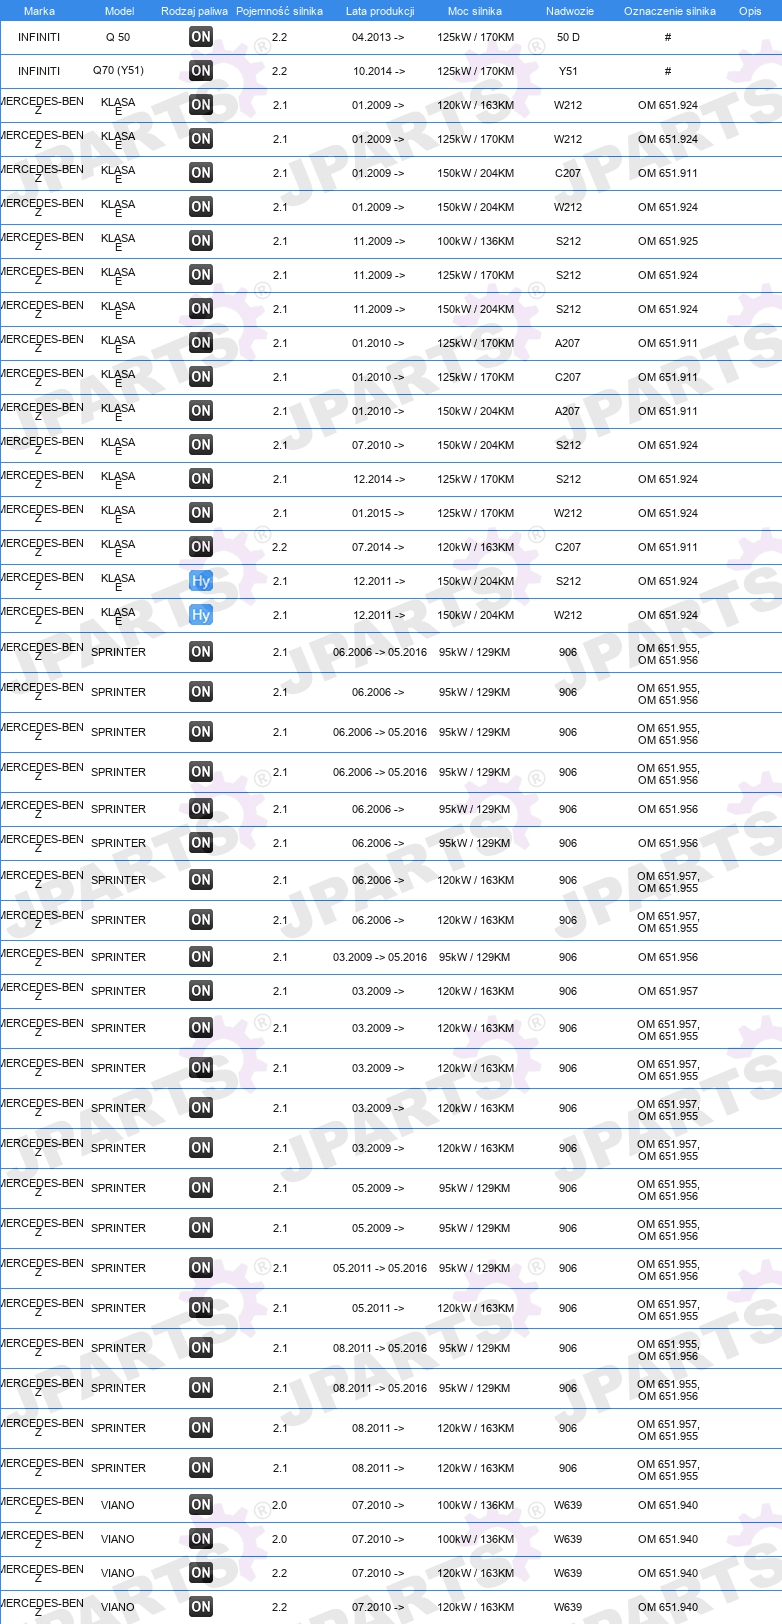Click the Rodzaj paliwa column header
Image resolution: width=782 pixels, height=1624 pixels.
(x=194, y=11)
